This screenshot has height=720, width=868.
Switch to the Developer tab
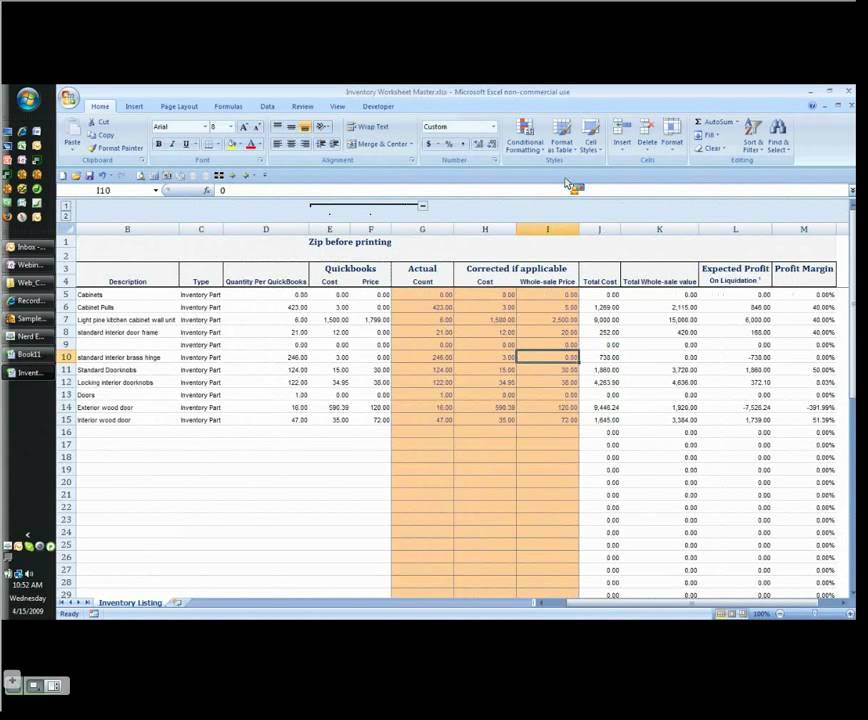tap(378, 107)
